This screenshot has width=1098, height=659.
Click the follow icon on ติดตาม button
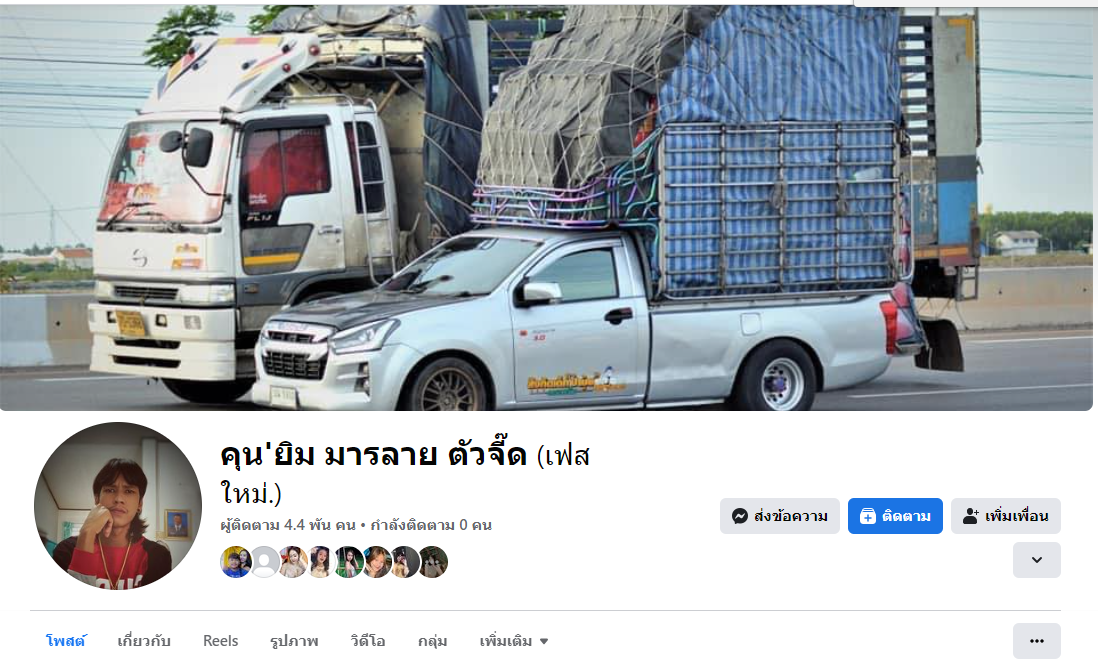(867, 516)
